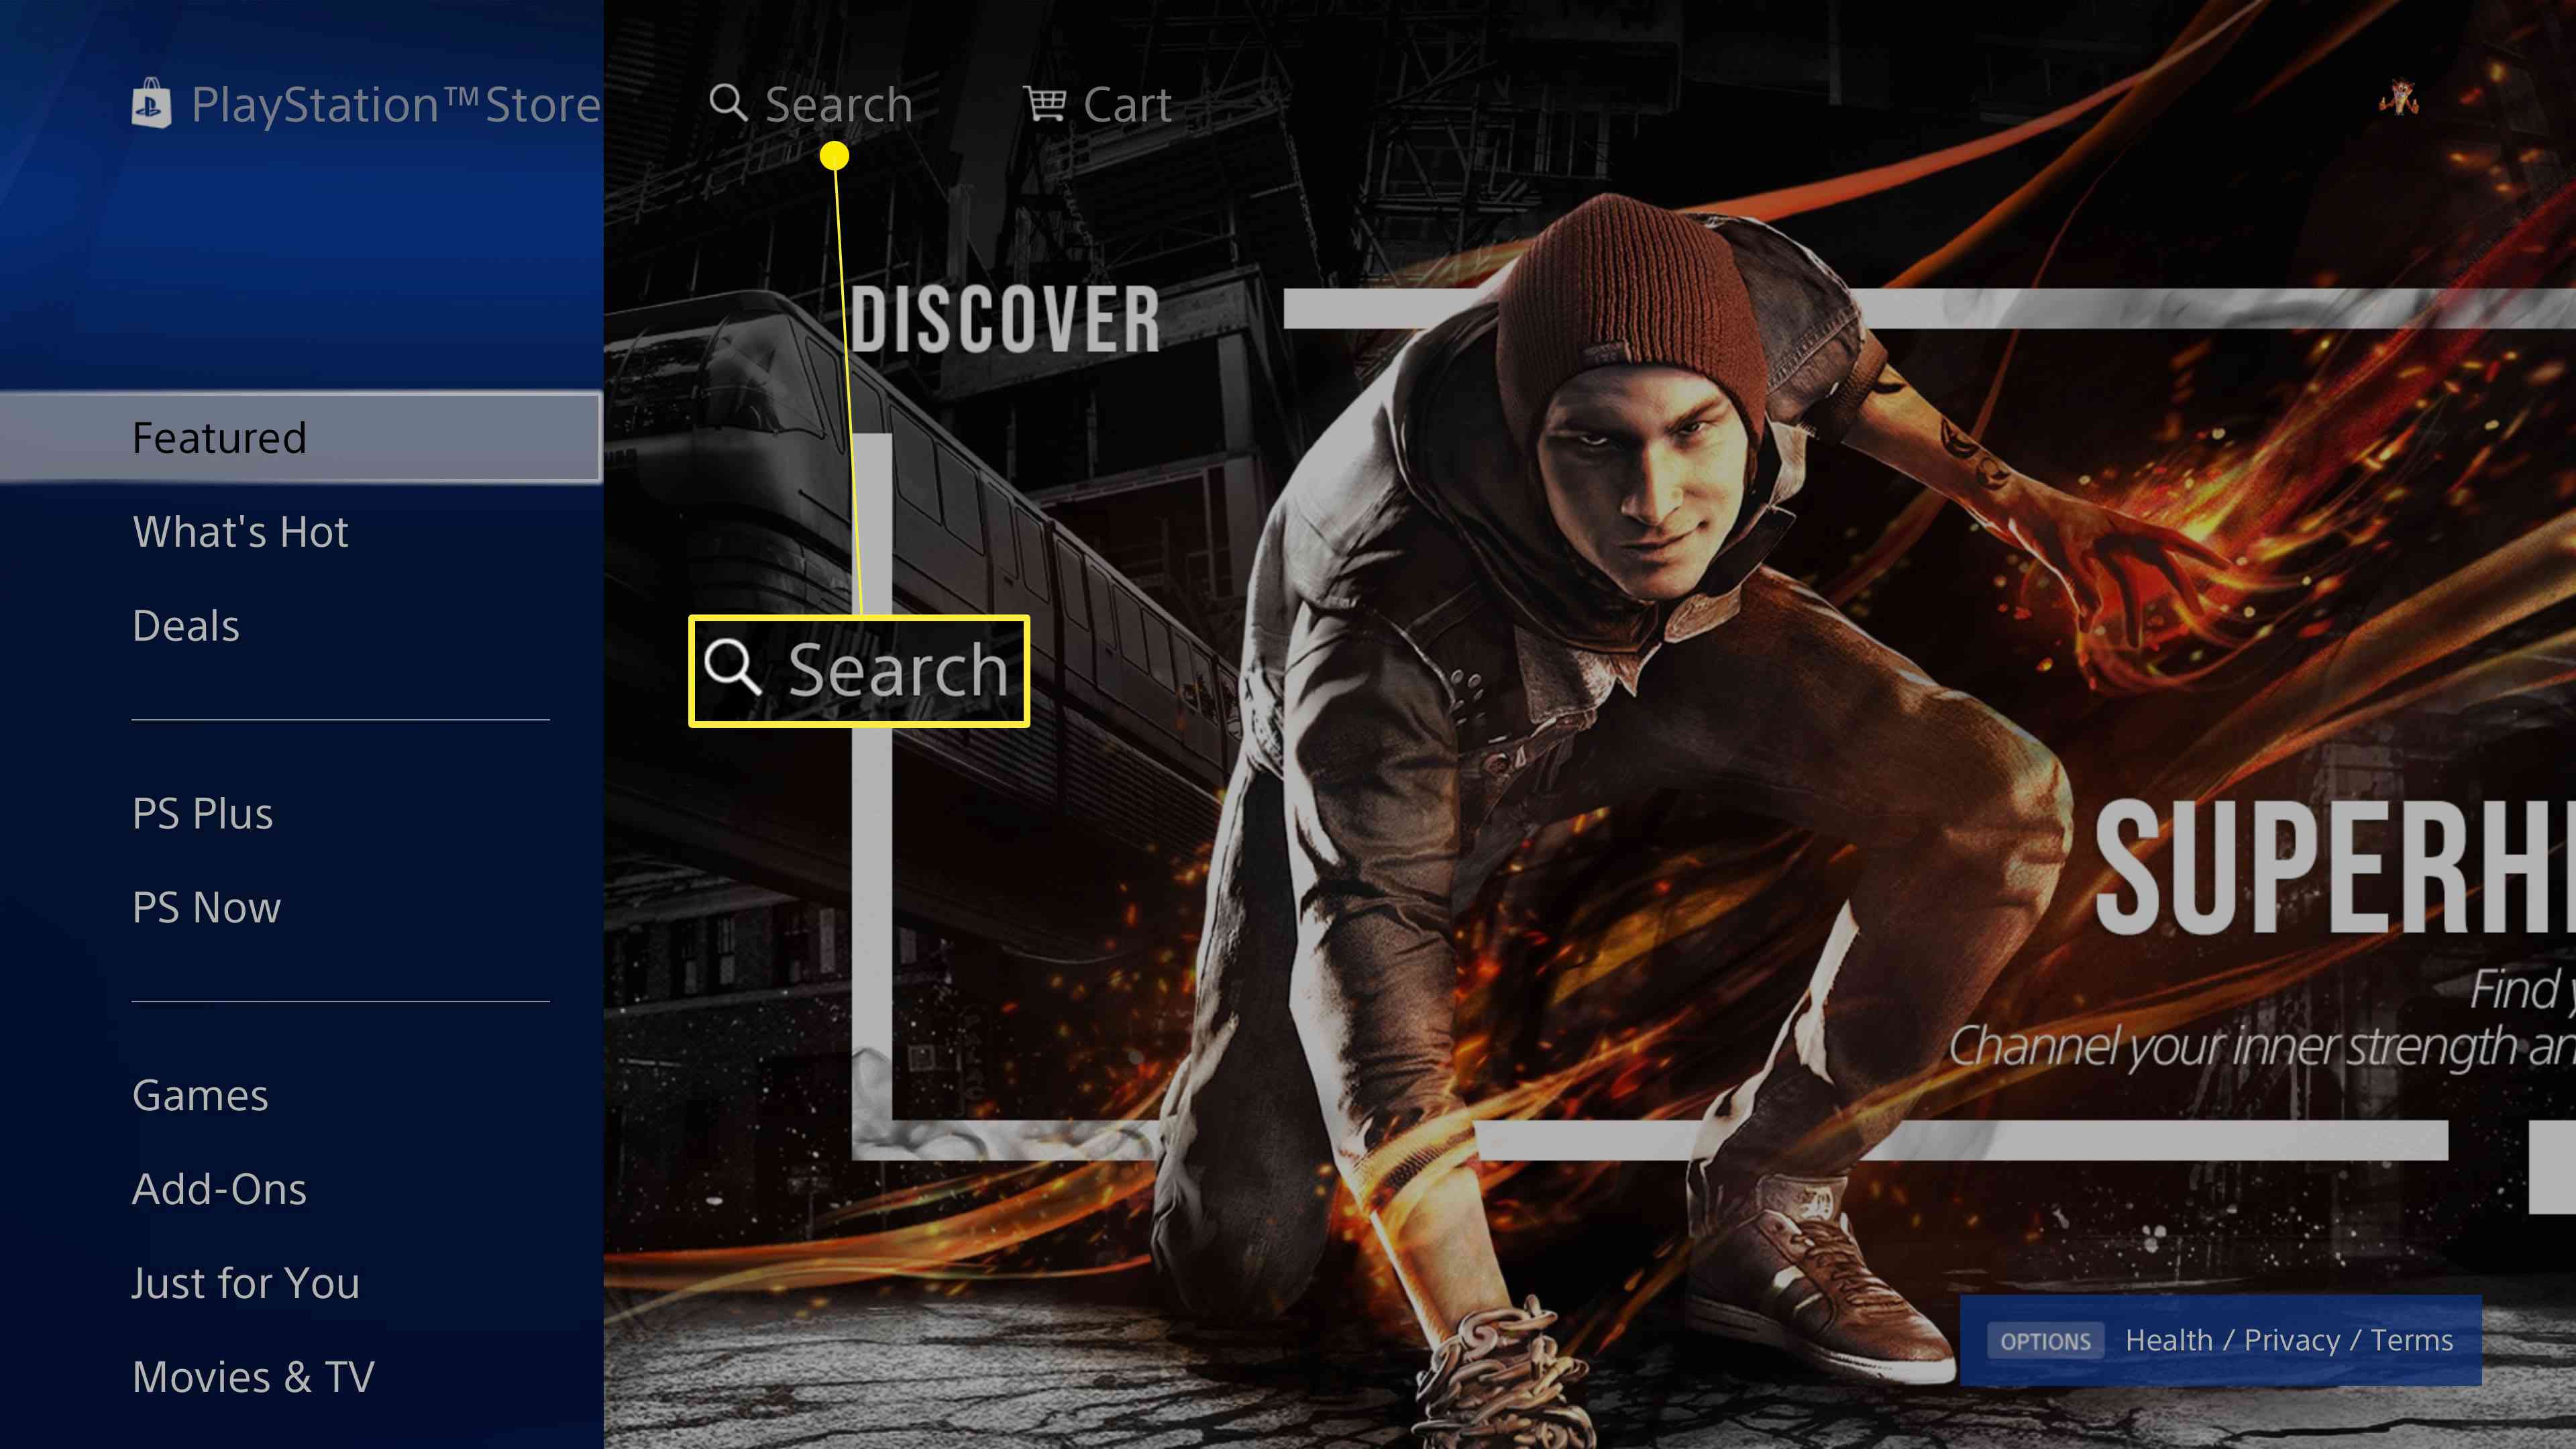Screen dimensions: 2576x1449
Task: Expand the Add-Ons category
Action: click(217, 1187)
